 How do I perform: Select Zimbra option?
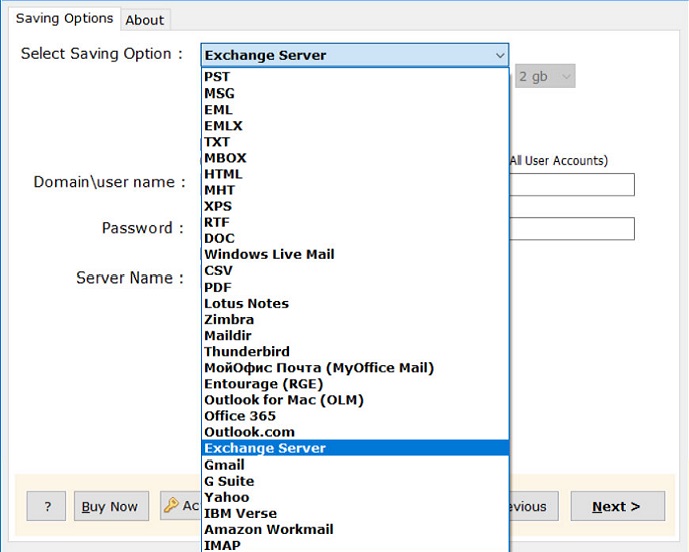tap(355, 320)
